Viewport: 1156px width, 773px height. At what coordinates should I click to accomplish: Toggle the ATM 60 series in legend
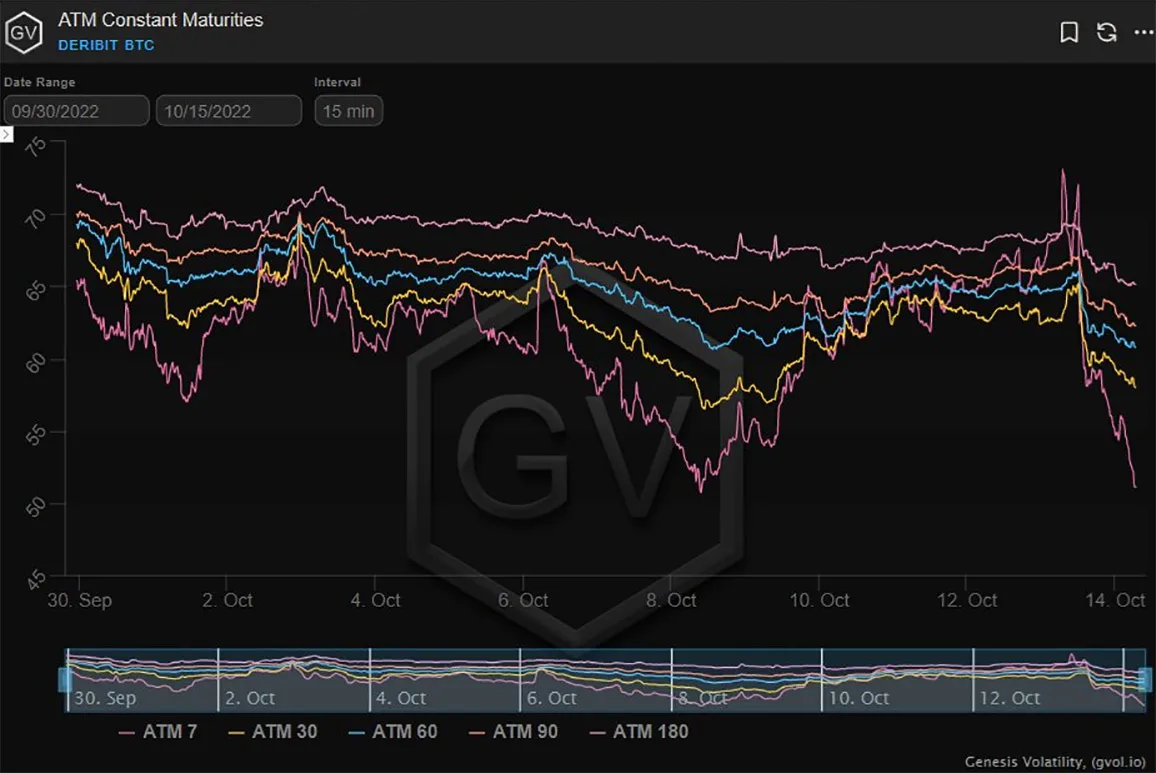[393, 732]
